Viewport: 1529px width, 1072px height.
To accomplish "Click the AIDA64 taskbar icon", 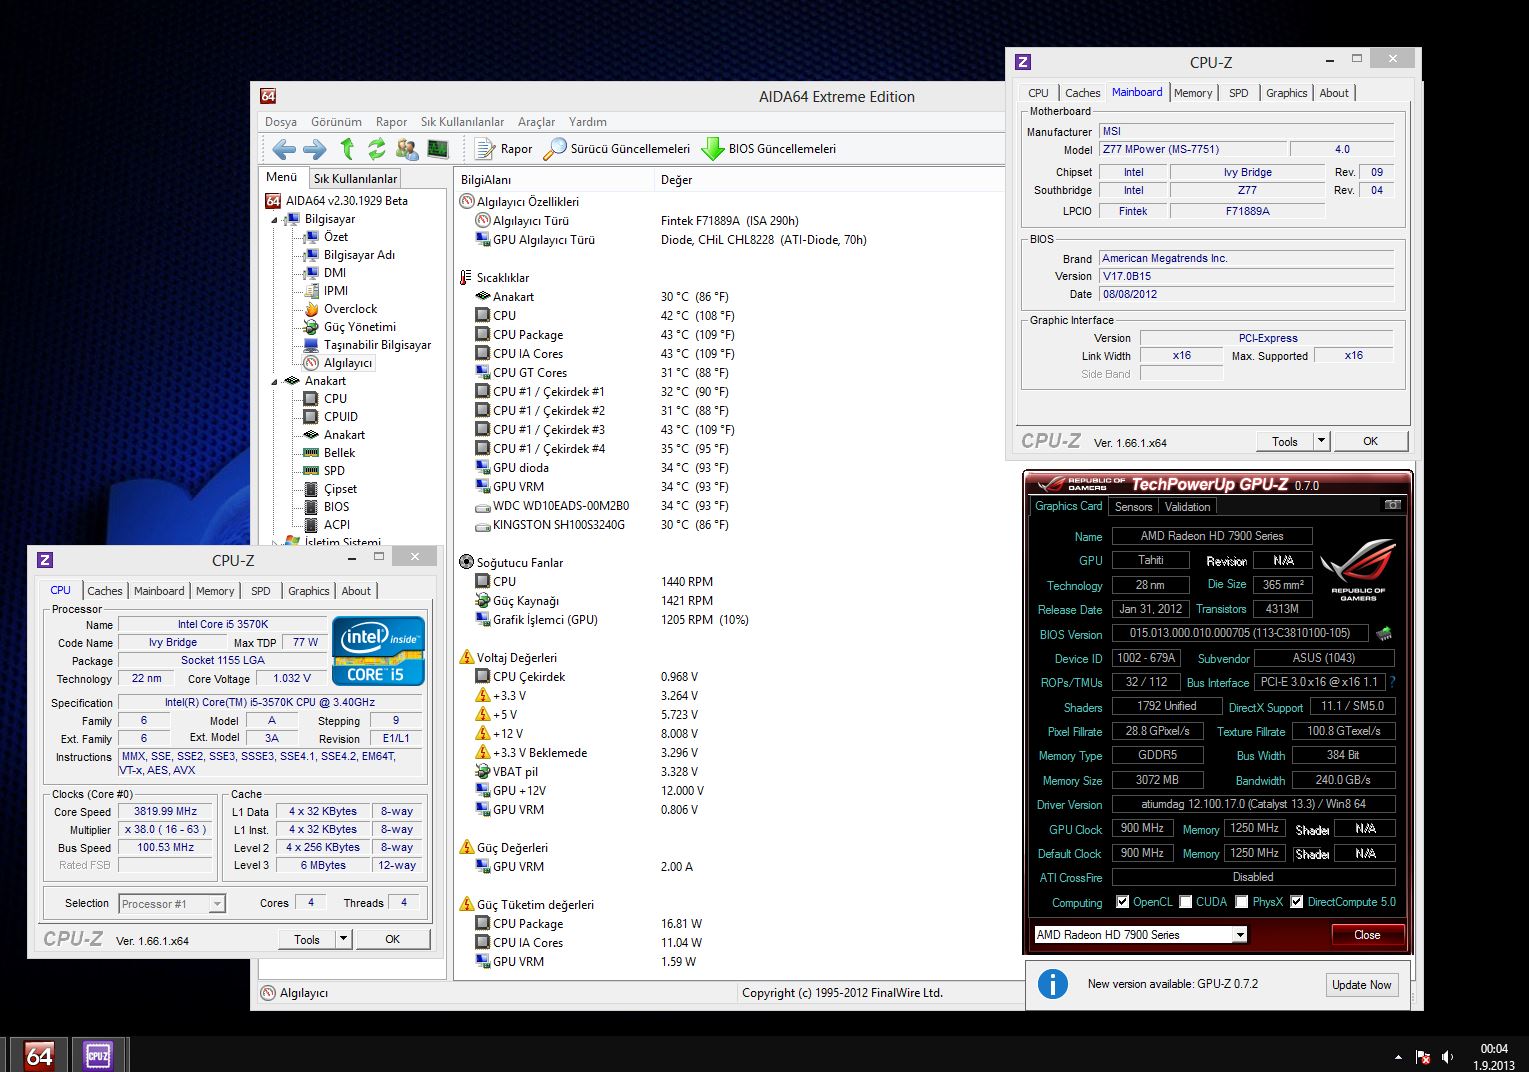I will pos(39,1055).
